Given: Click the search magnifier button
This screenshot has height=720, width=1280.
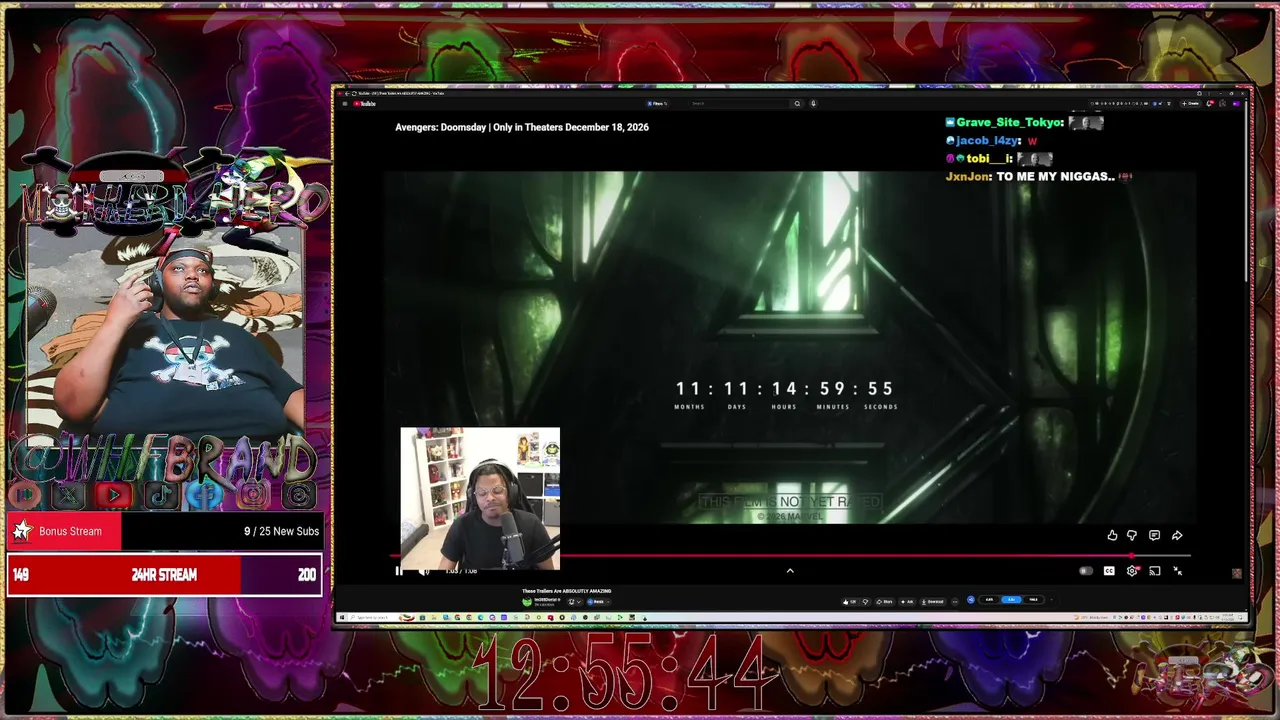Looking at the screenshot, I should pos(797,103).
